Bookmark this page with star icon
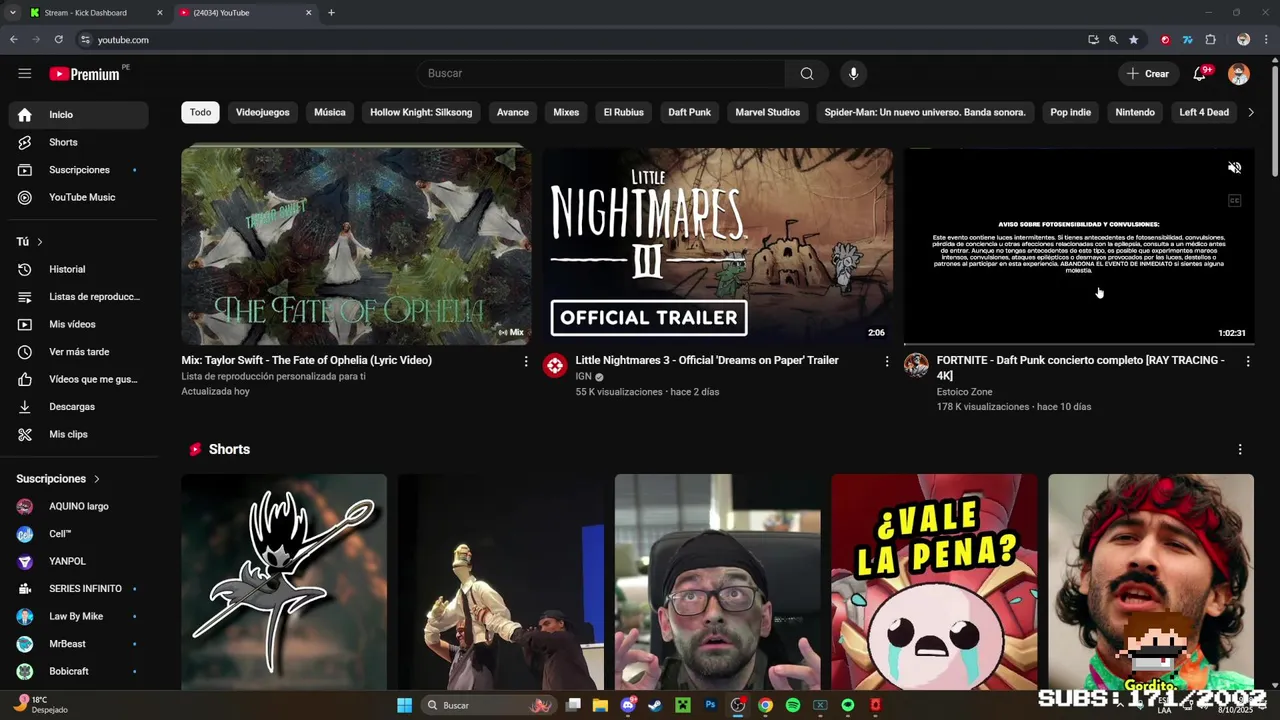1280x720 pixels. (1133, 40)
